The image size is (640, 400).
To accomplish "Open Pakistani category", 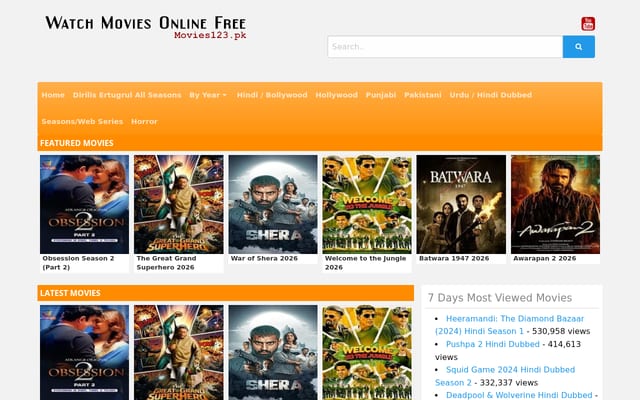I will click(x=423, y=95).
